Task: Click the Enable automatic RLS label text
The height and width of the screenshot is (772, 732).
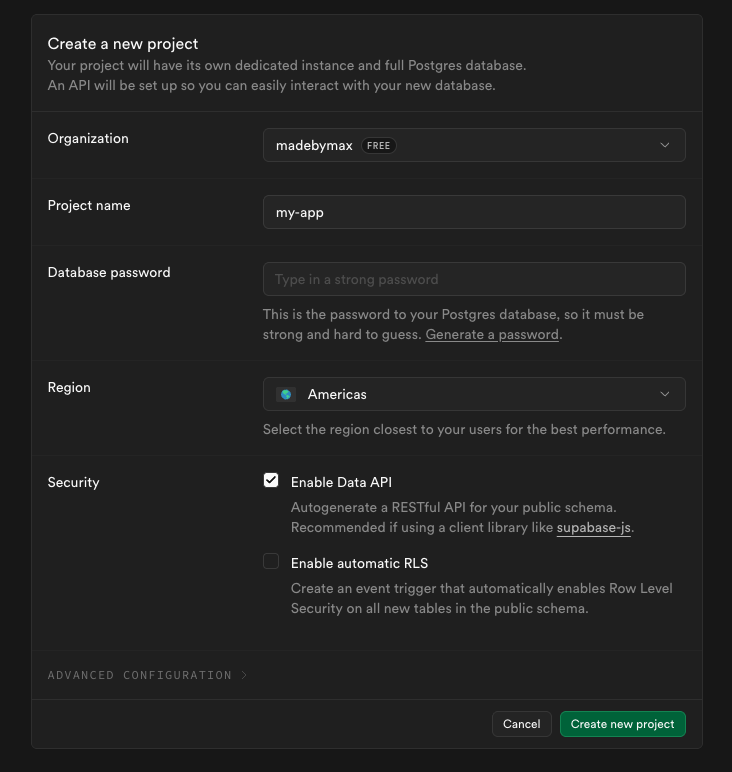Action: [x=359, y=563]
